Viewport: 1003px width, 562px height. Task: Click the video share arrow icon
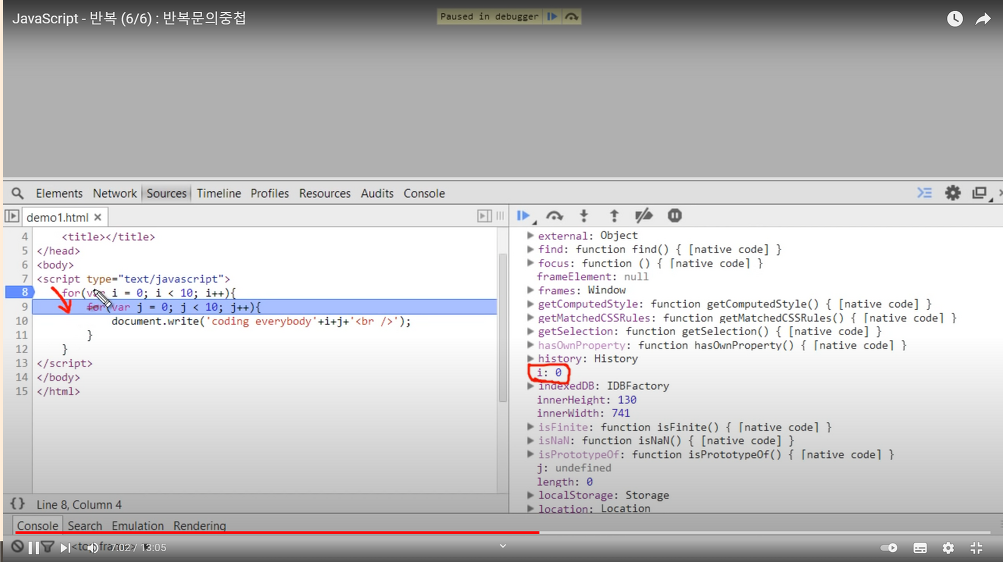point(983,19)
